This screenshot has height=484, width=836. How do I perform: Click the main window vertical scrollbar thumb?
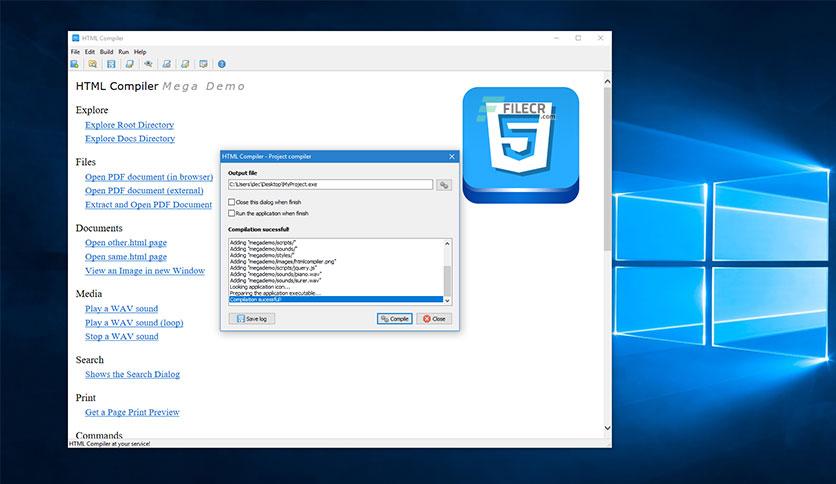(607, 168)
